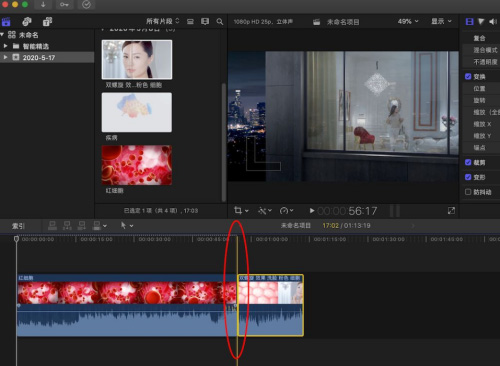Click the overwrite clip edit icon
The width and height of the screenshot is (500, 366).
coord(97,226)
